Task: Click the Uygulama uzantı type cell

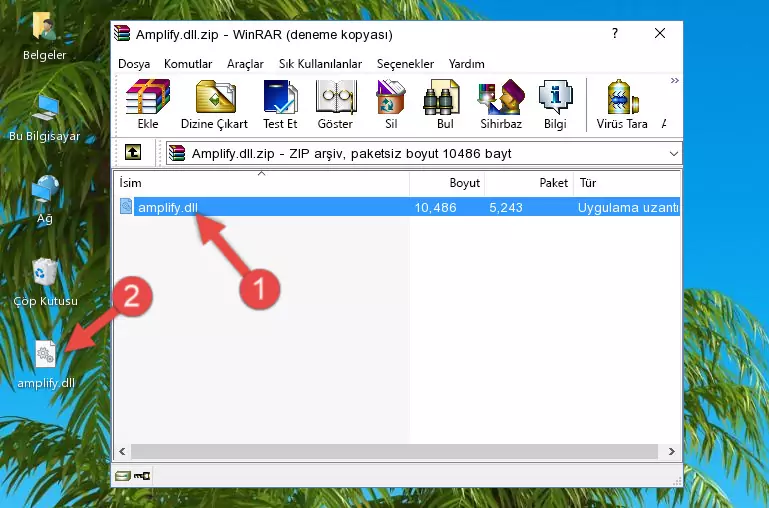Action: pos(628,207)
